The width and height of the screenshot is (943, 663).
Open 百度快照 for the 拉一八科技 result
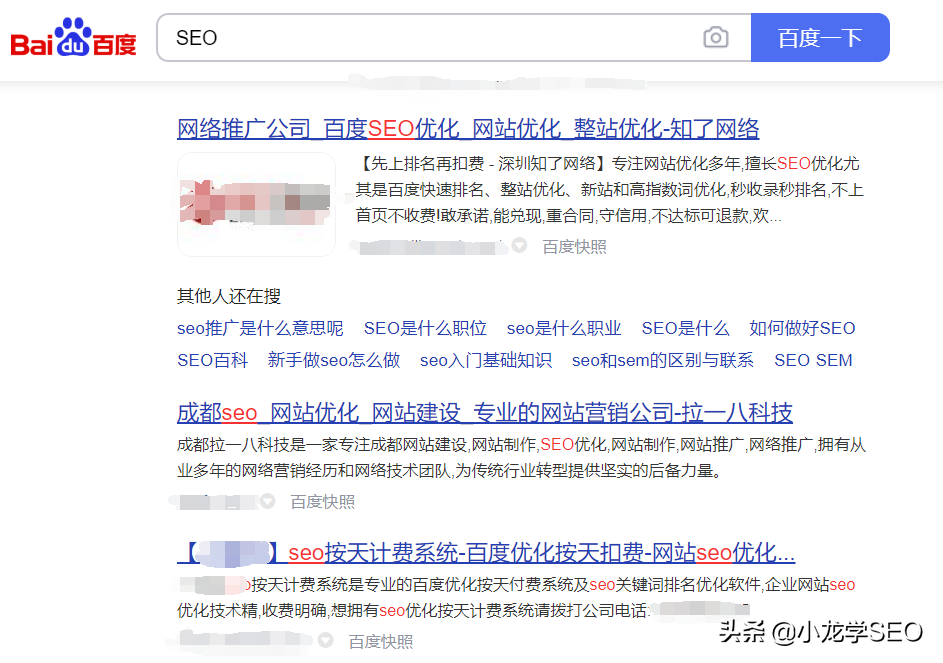[323, 502]
